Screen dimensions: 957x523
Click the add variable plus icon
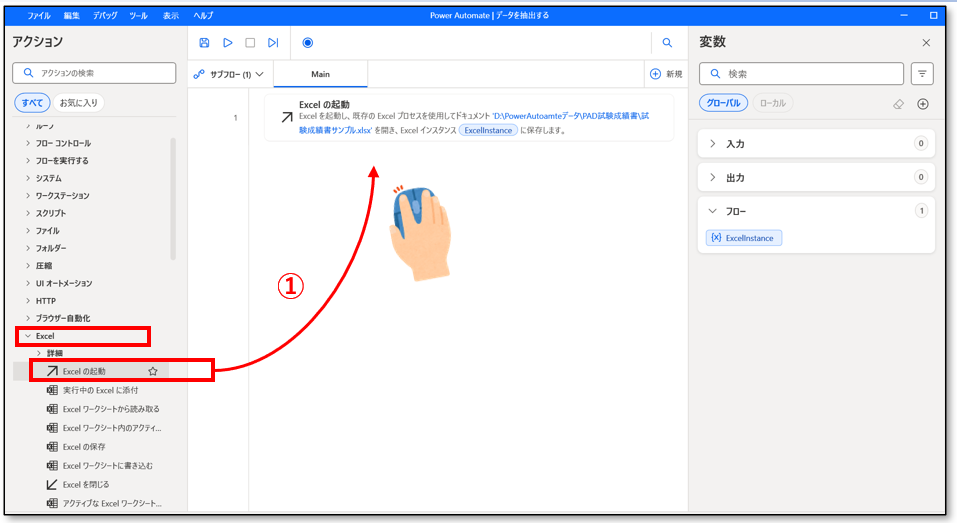(923, 104)
